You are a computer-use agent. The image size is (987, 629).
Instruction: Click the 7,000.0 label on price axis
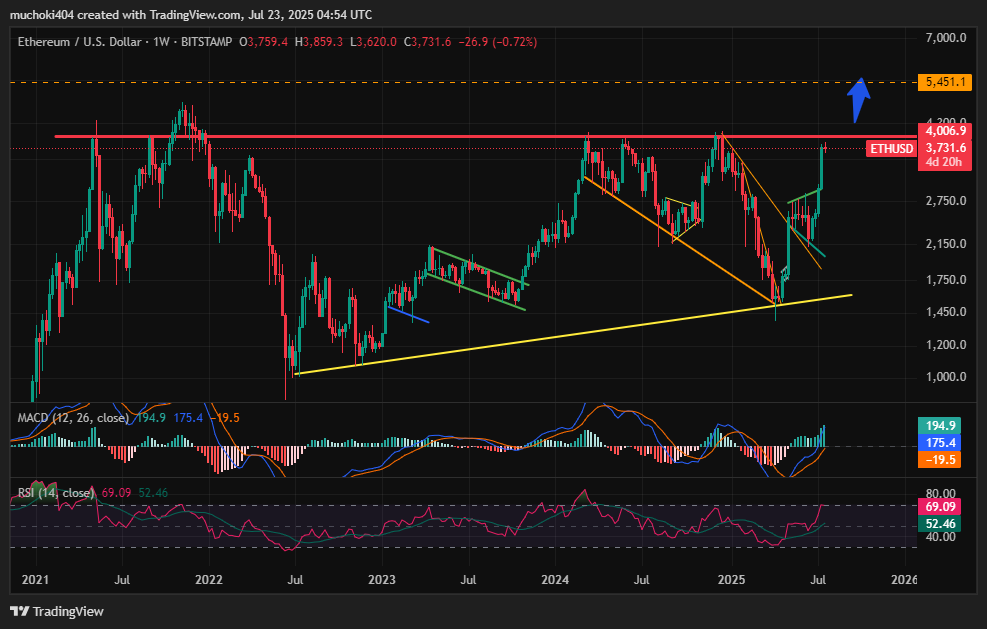click(x=945, y=38)
